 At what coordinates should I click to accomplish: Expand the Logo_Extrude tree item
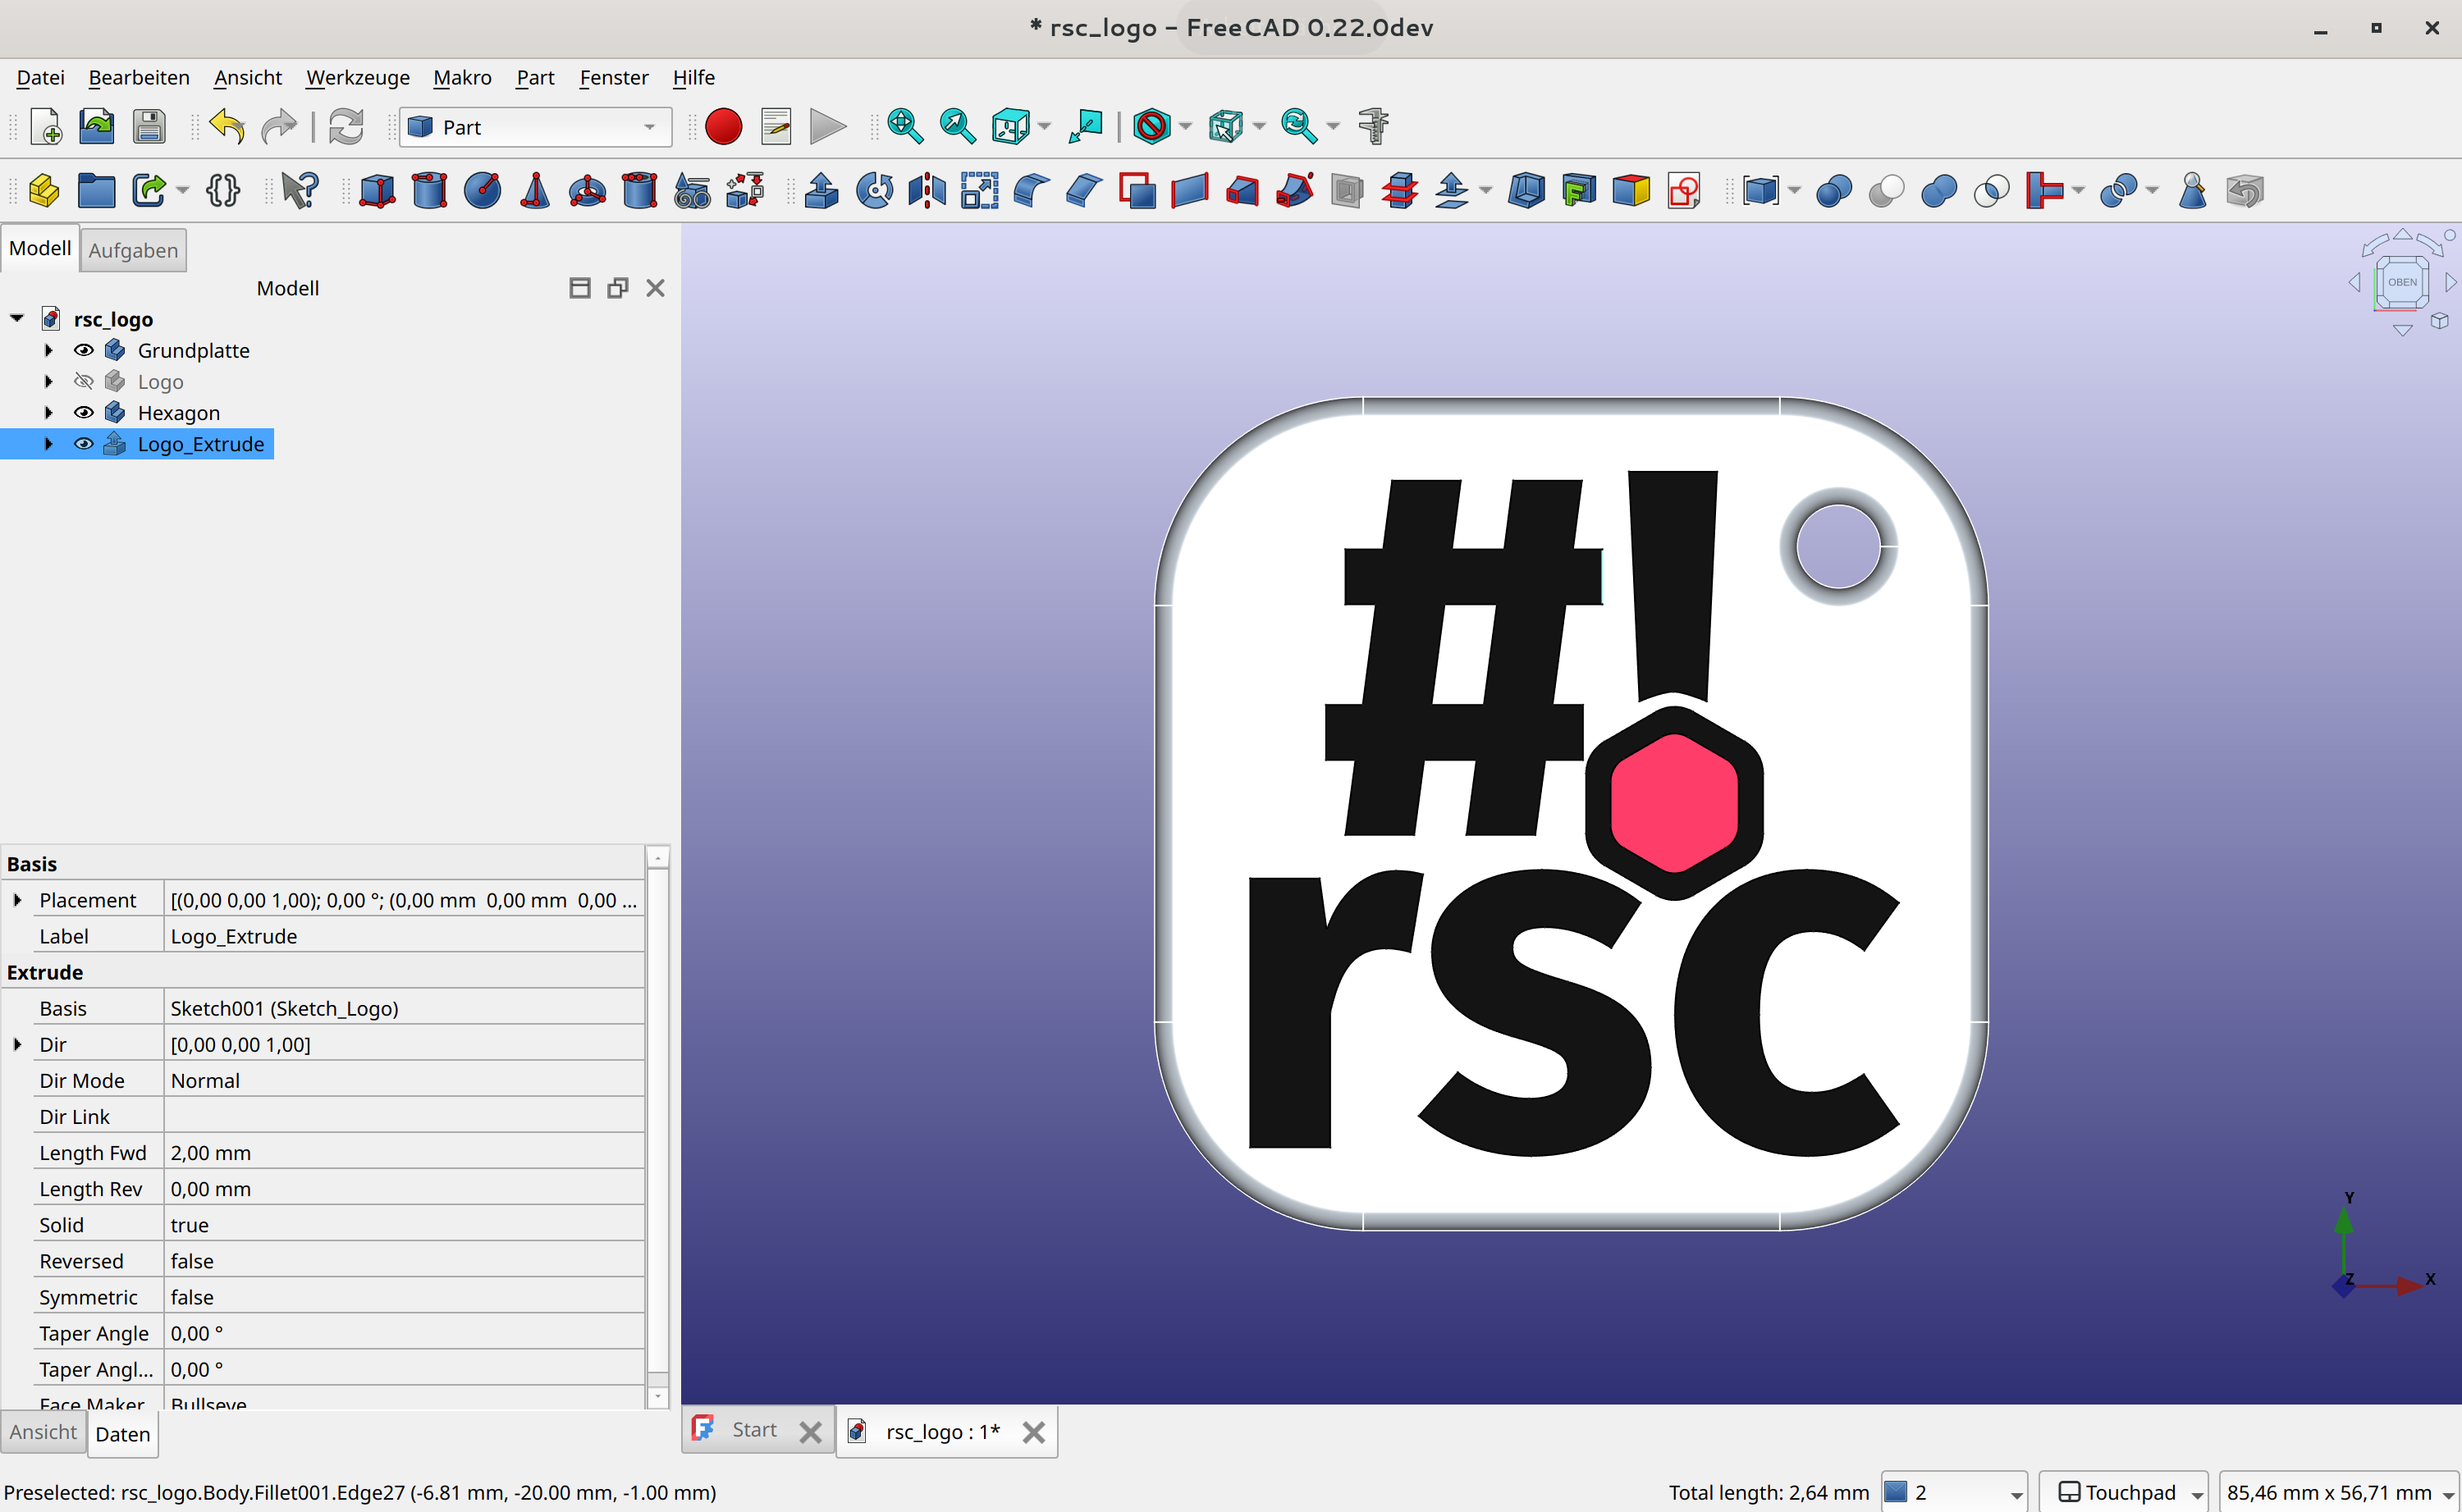point(48,444)
